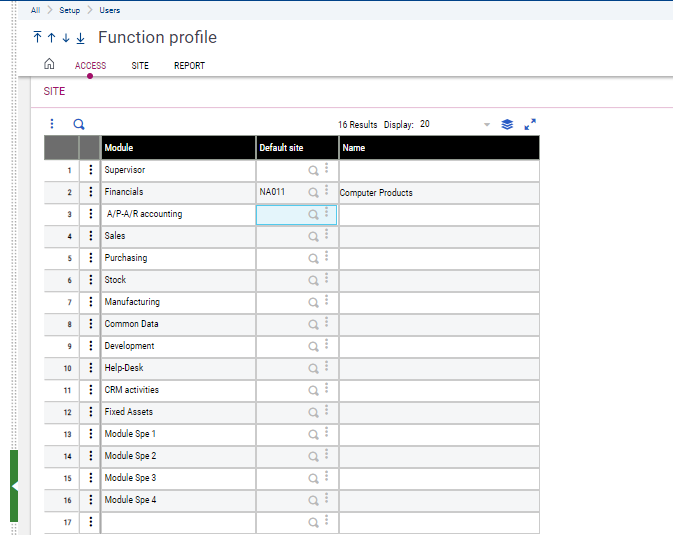This screenshot has width=673, height=535.
Task: Go to last record arrow icon
Action: [80, 38]
